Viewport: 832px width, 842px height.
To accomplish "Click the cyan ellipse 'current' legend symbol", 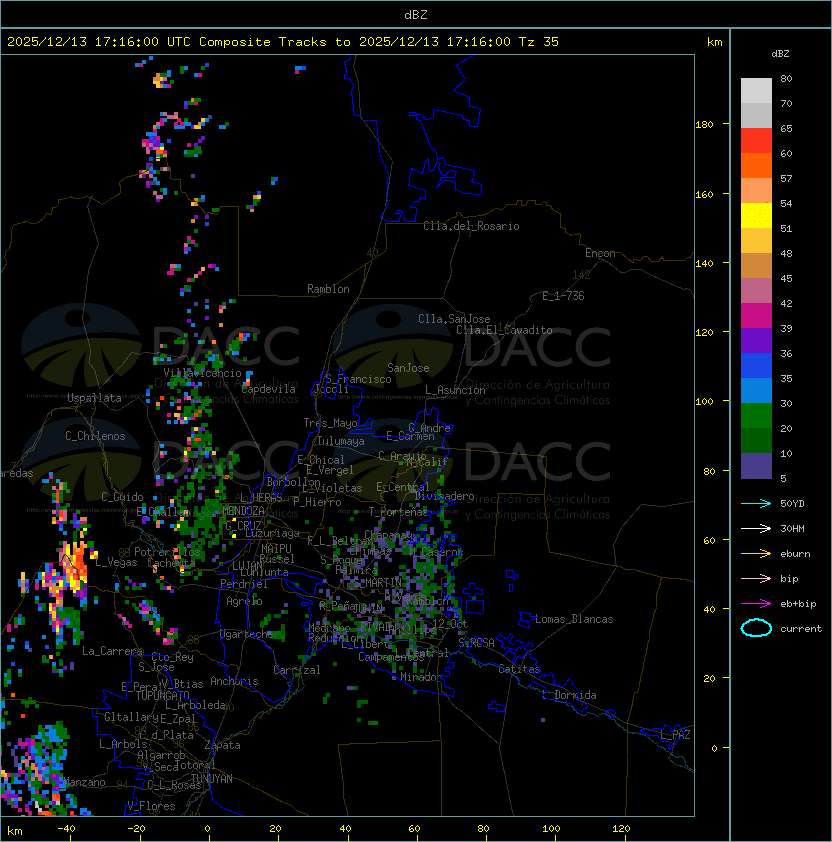I will (756, 628).
